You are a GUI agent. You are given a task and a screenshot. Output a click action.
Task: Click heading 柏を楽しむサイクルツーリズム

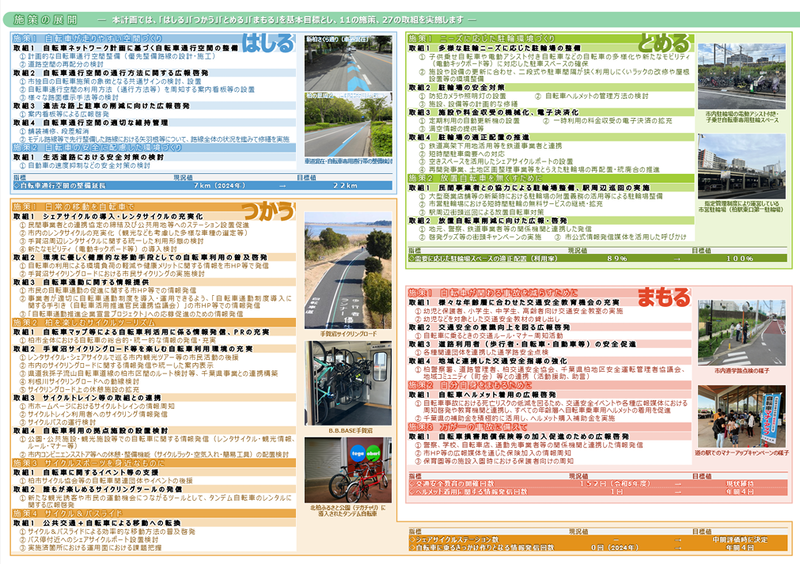99,323
